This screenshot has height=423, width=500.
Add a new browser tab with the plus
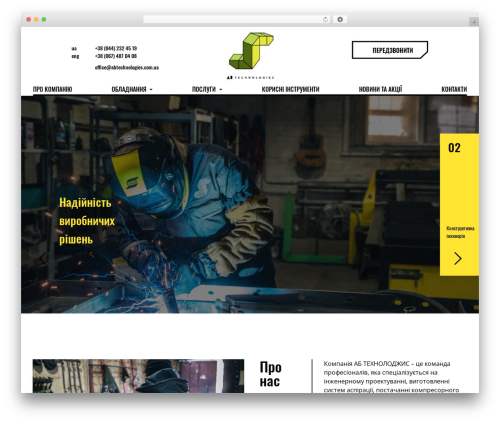pos(474,22)
